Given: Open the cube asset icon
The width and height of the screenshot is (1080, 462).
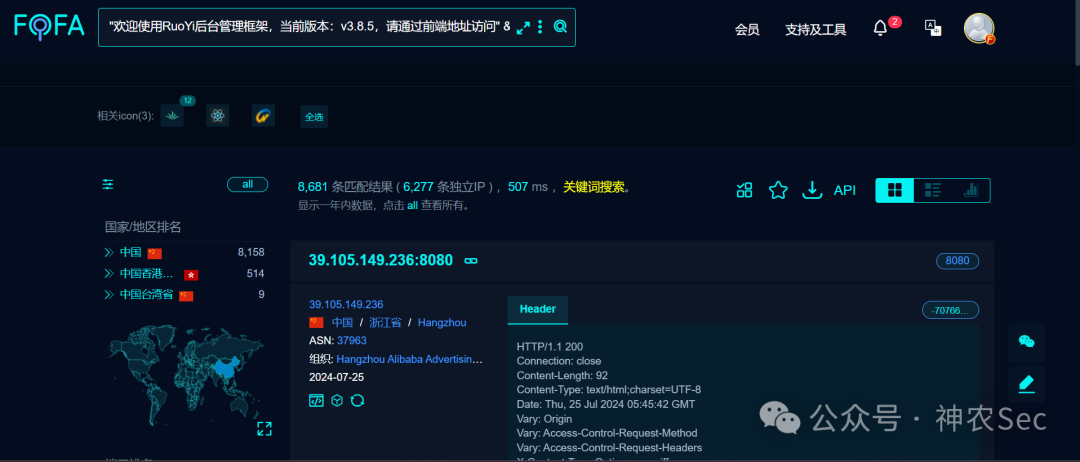Looking at the screenshot, I should [x=337, y=400].
